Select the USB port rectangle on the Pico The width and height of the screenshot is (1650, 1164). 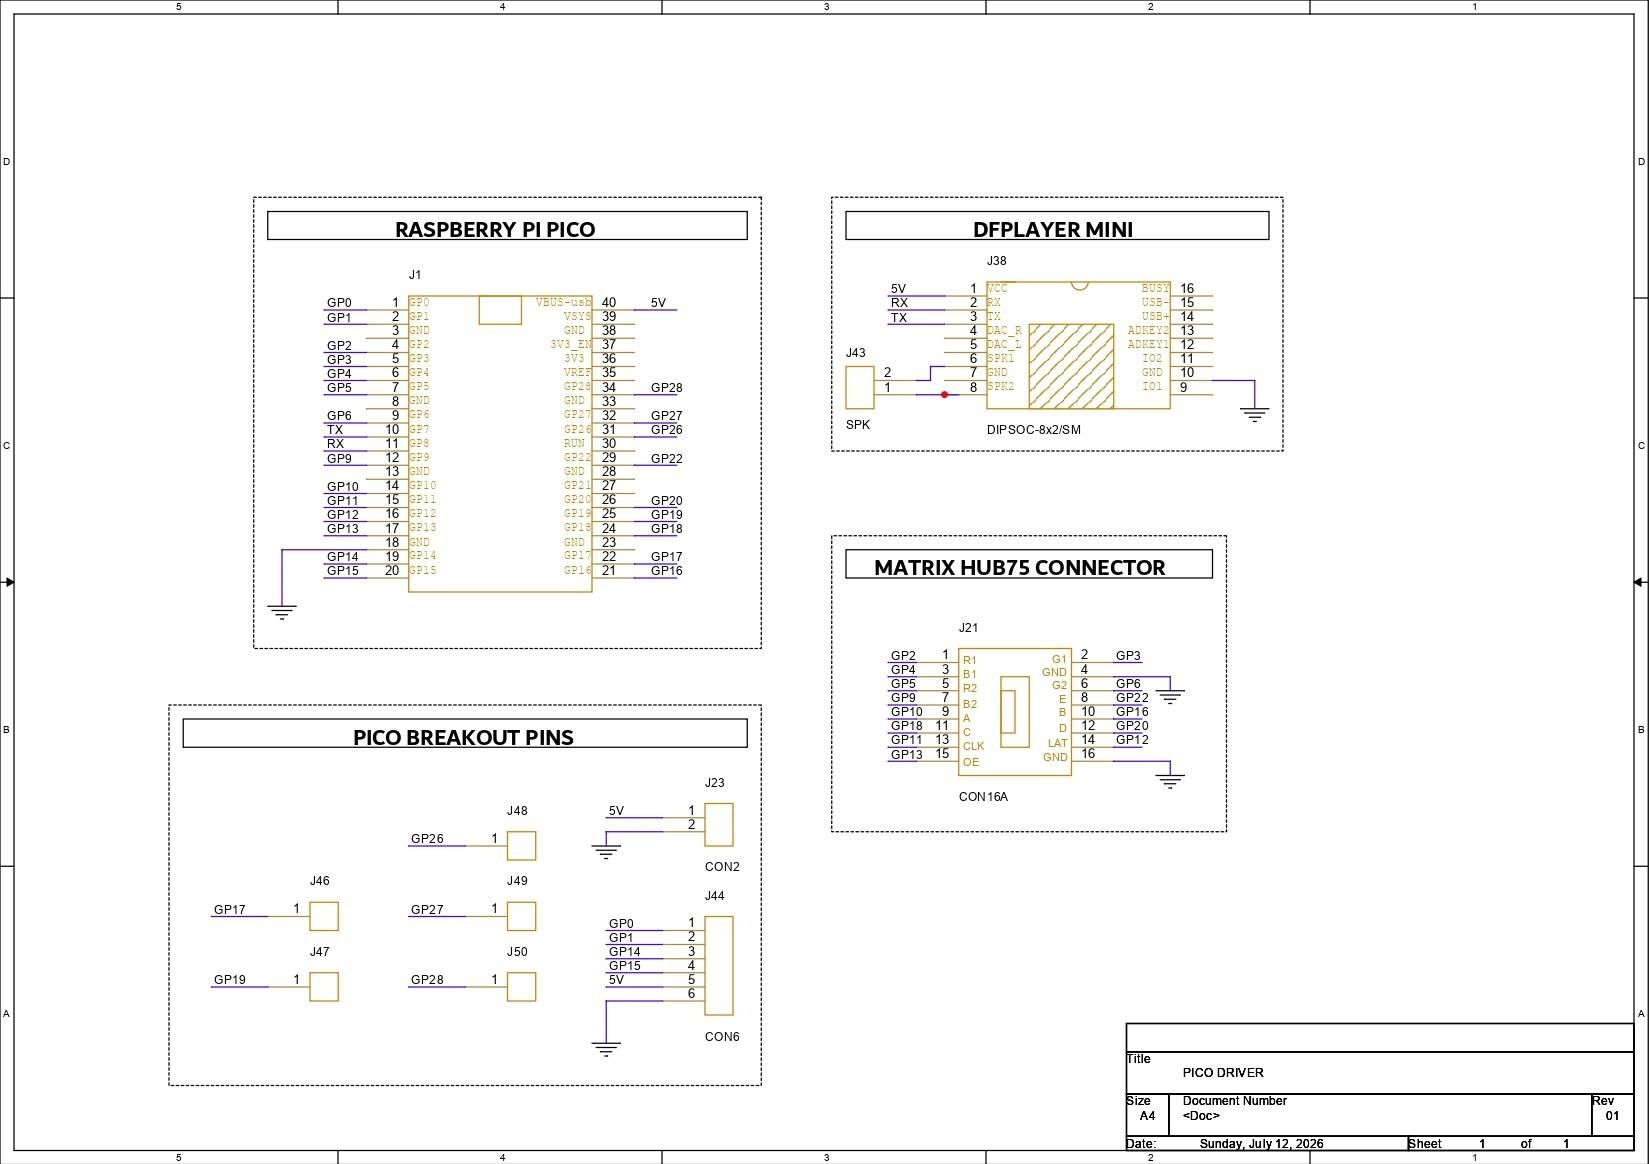pyautogui.click(x=500, y=310)
